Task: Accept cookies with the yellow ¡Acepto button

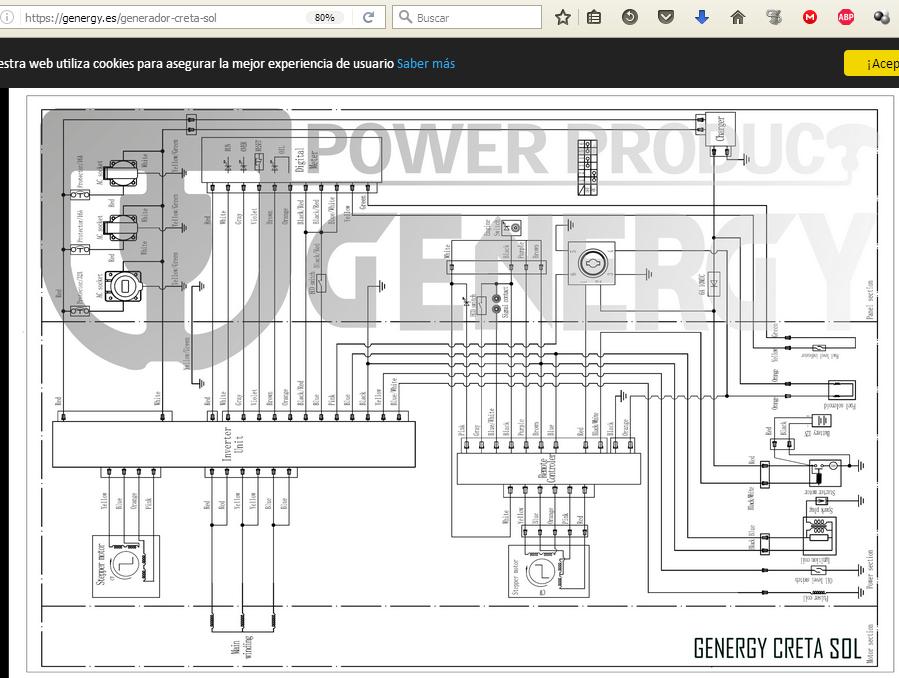Action: 871,64
